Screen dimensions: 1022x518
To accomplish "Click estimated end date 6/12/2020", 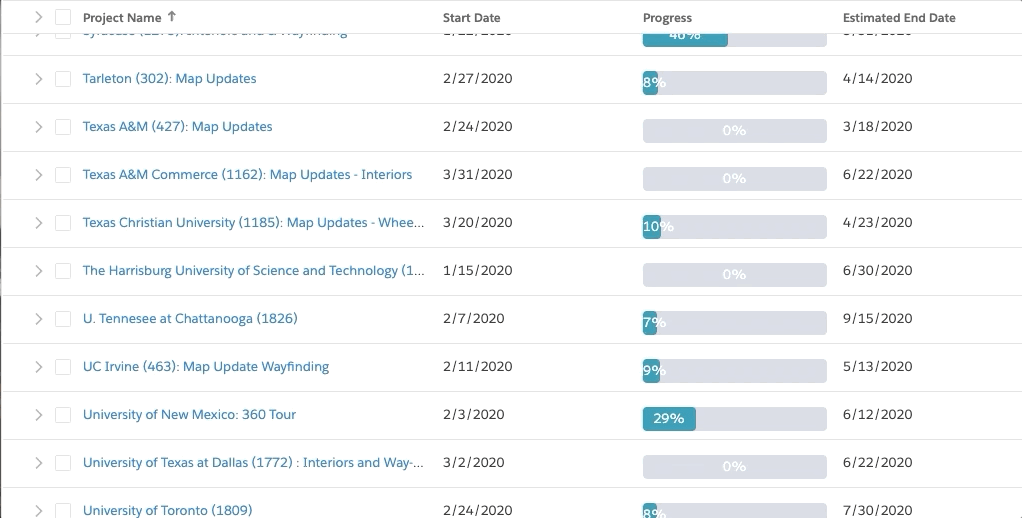I will pyautogui.click(x=877, y=414).
